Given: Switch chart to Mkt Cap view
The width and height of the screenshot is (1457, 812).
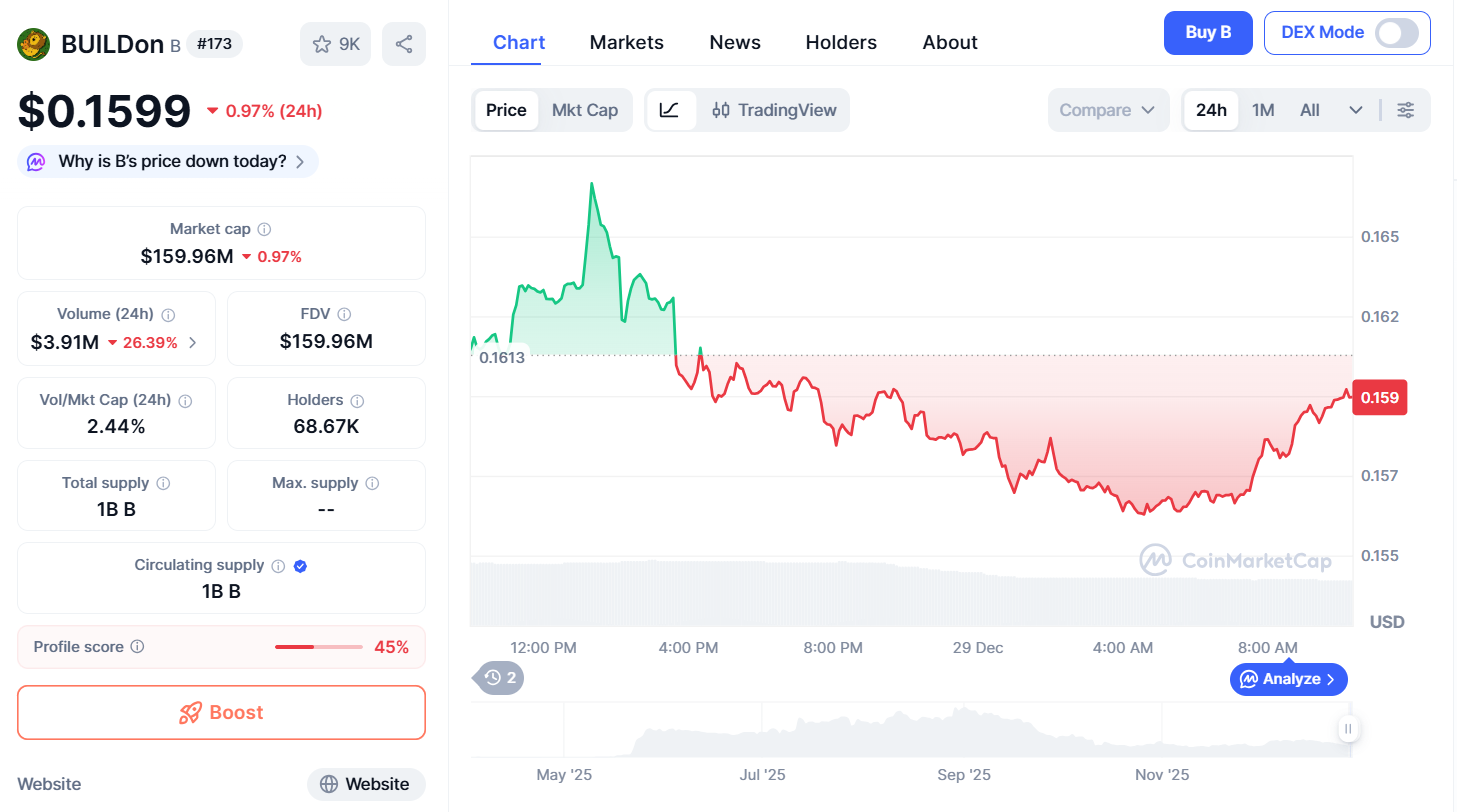Looking at the screenshot, I should pos(585,110).
